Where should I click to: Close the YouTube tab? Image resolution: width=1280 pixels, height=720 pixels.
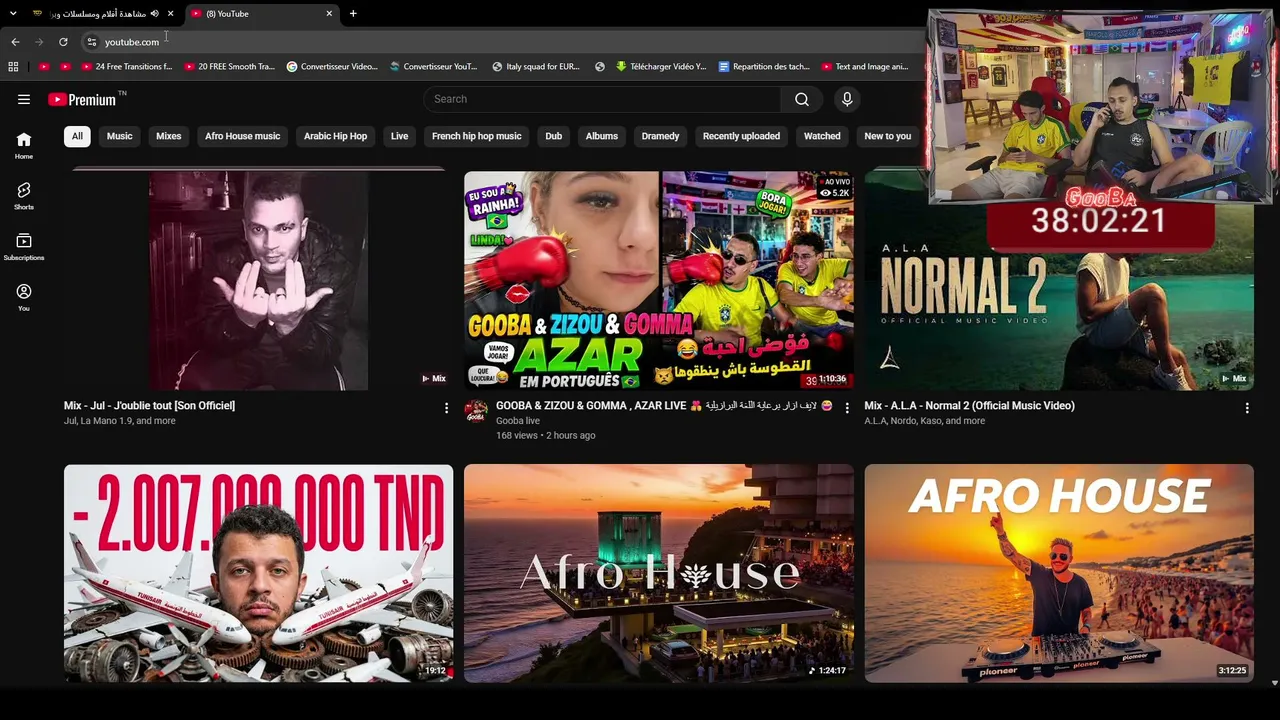[329, 14]
